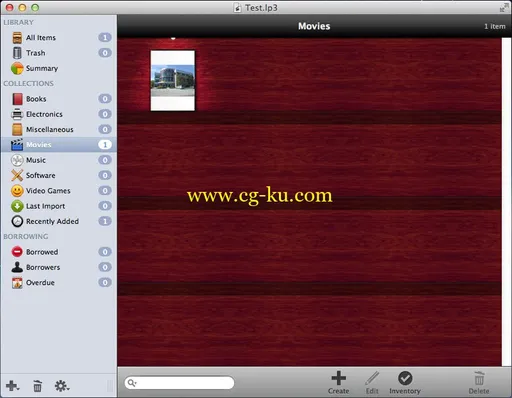The width and height of the screenshot is (512, 398).
Task: Click the Trash can icon in sidebar
Action: pyautogui.click(x=17, y=53)
